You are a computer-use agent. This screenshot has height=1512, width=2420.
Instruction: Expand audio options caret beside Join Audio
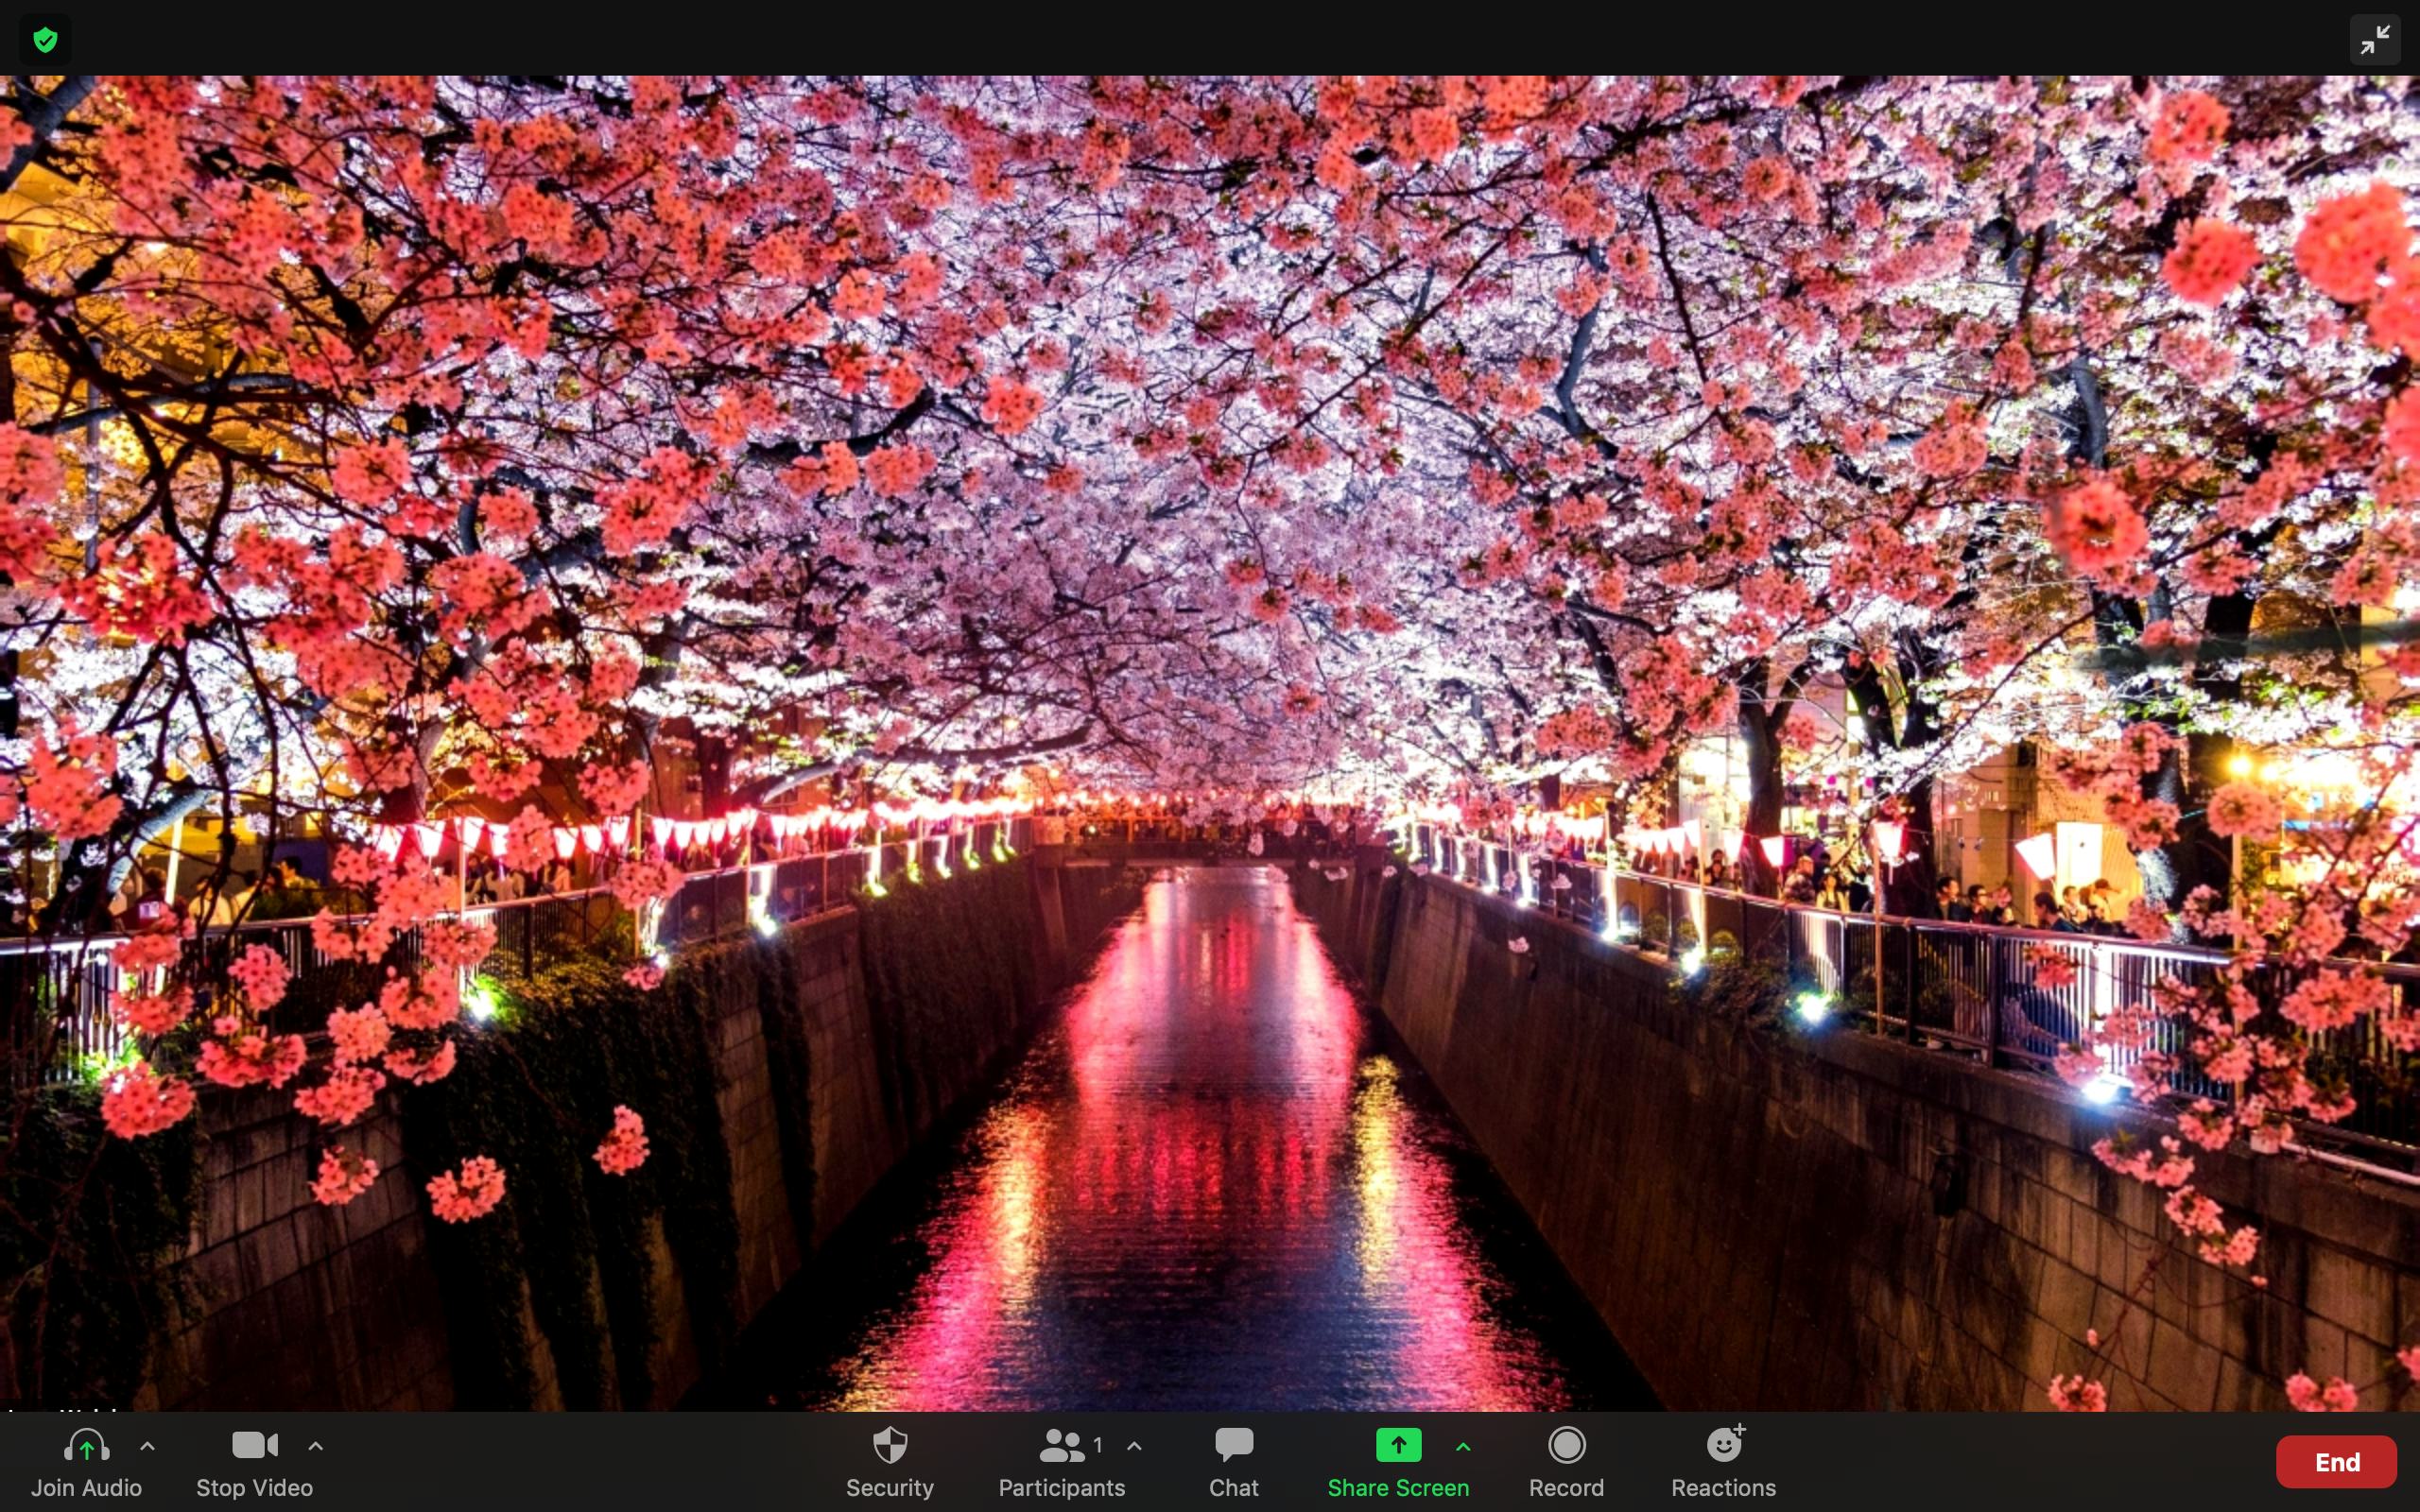pyautogui.click(x=147, y=1446)
